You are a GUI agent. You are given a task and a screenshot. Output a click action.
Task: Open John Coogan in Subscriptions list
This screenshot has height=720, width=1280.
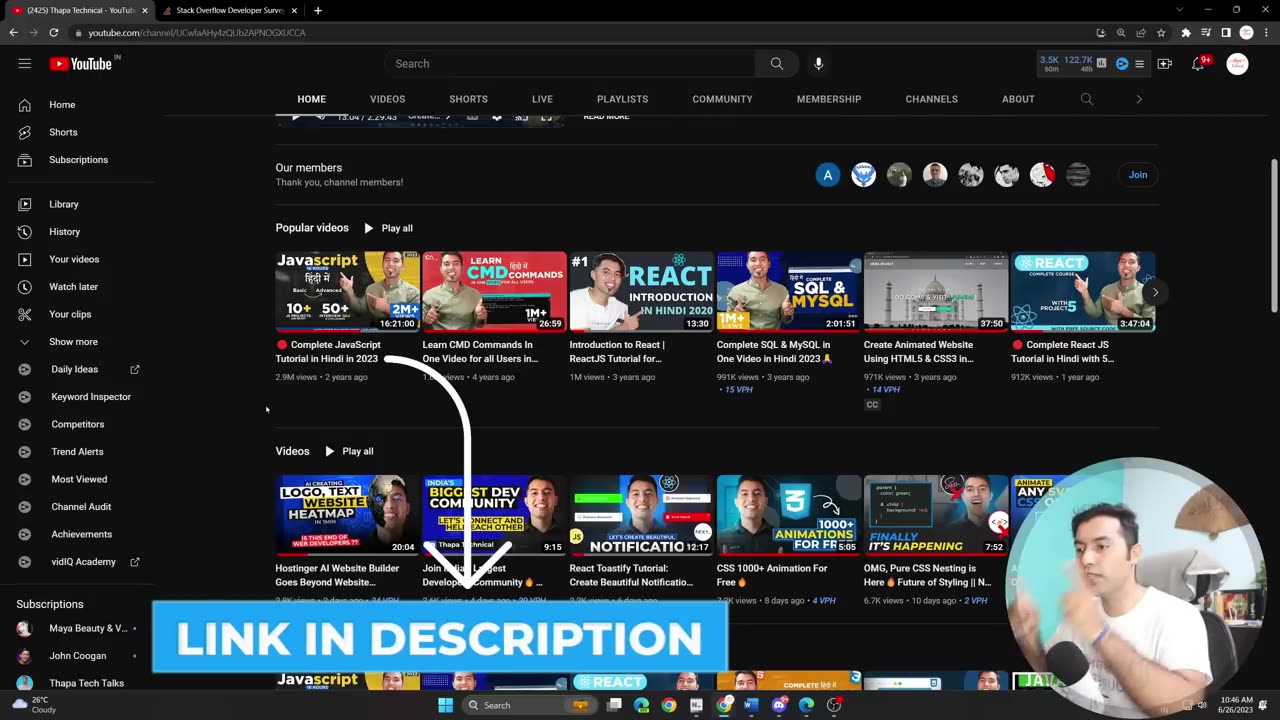coord(80,656)
